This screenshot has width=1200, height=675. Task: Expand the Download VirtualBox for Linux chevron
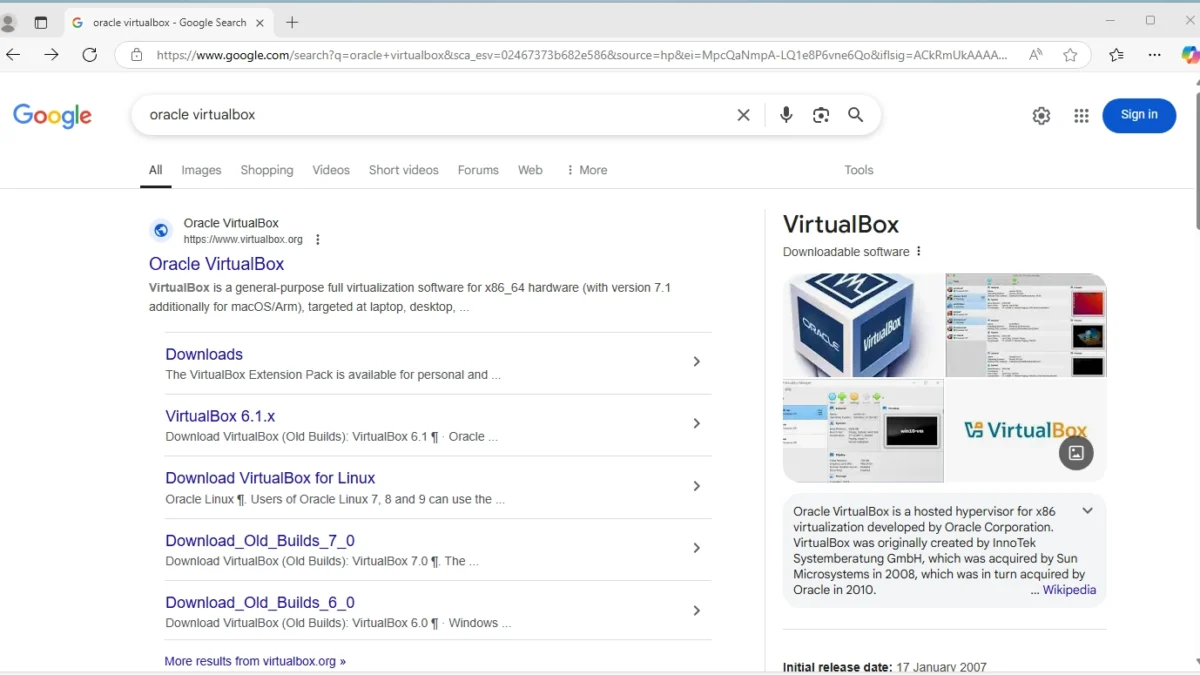(x=697, y=487)
